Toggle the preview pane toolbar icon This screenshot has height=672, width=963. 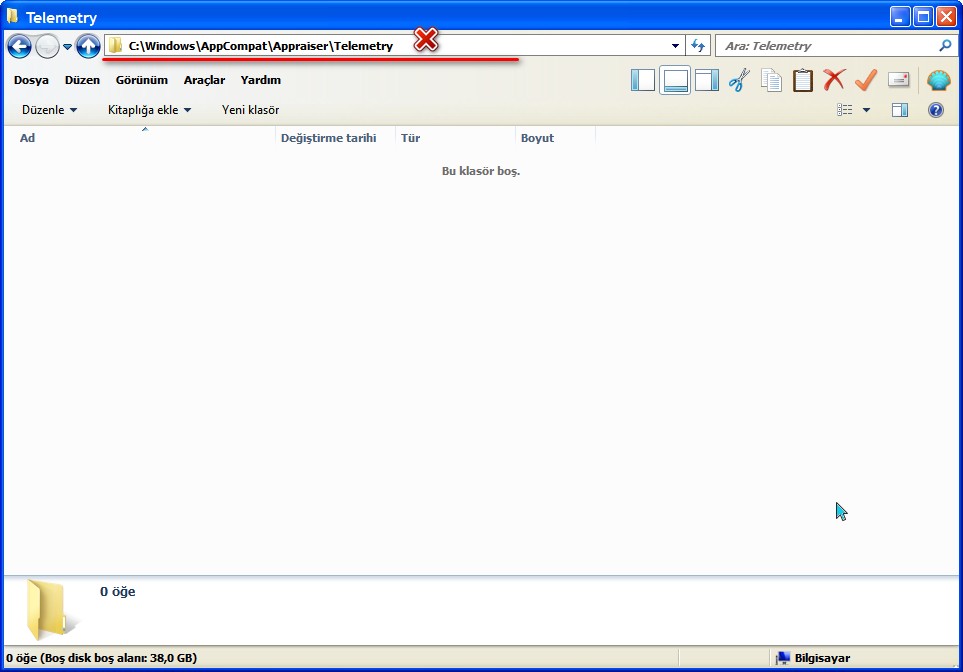(707, 80)
